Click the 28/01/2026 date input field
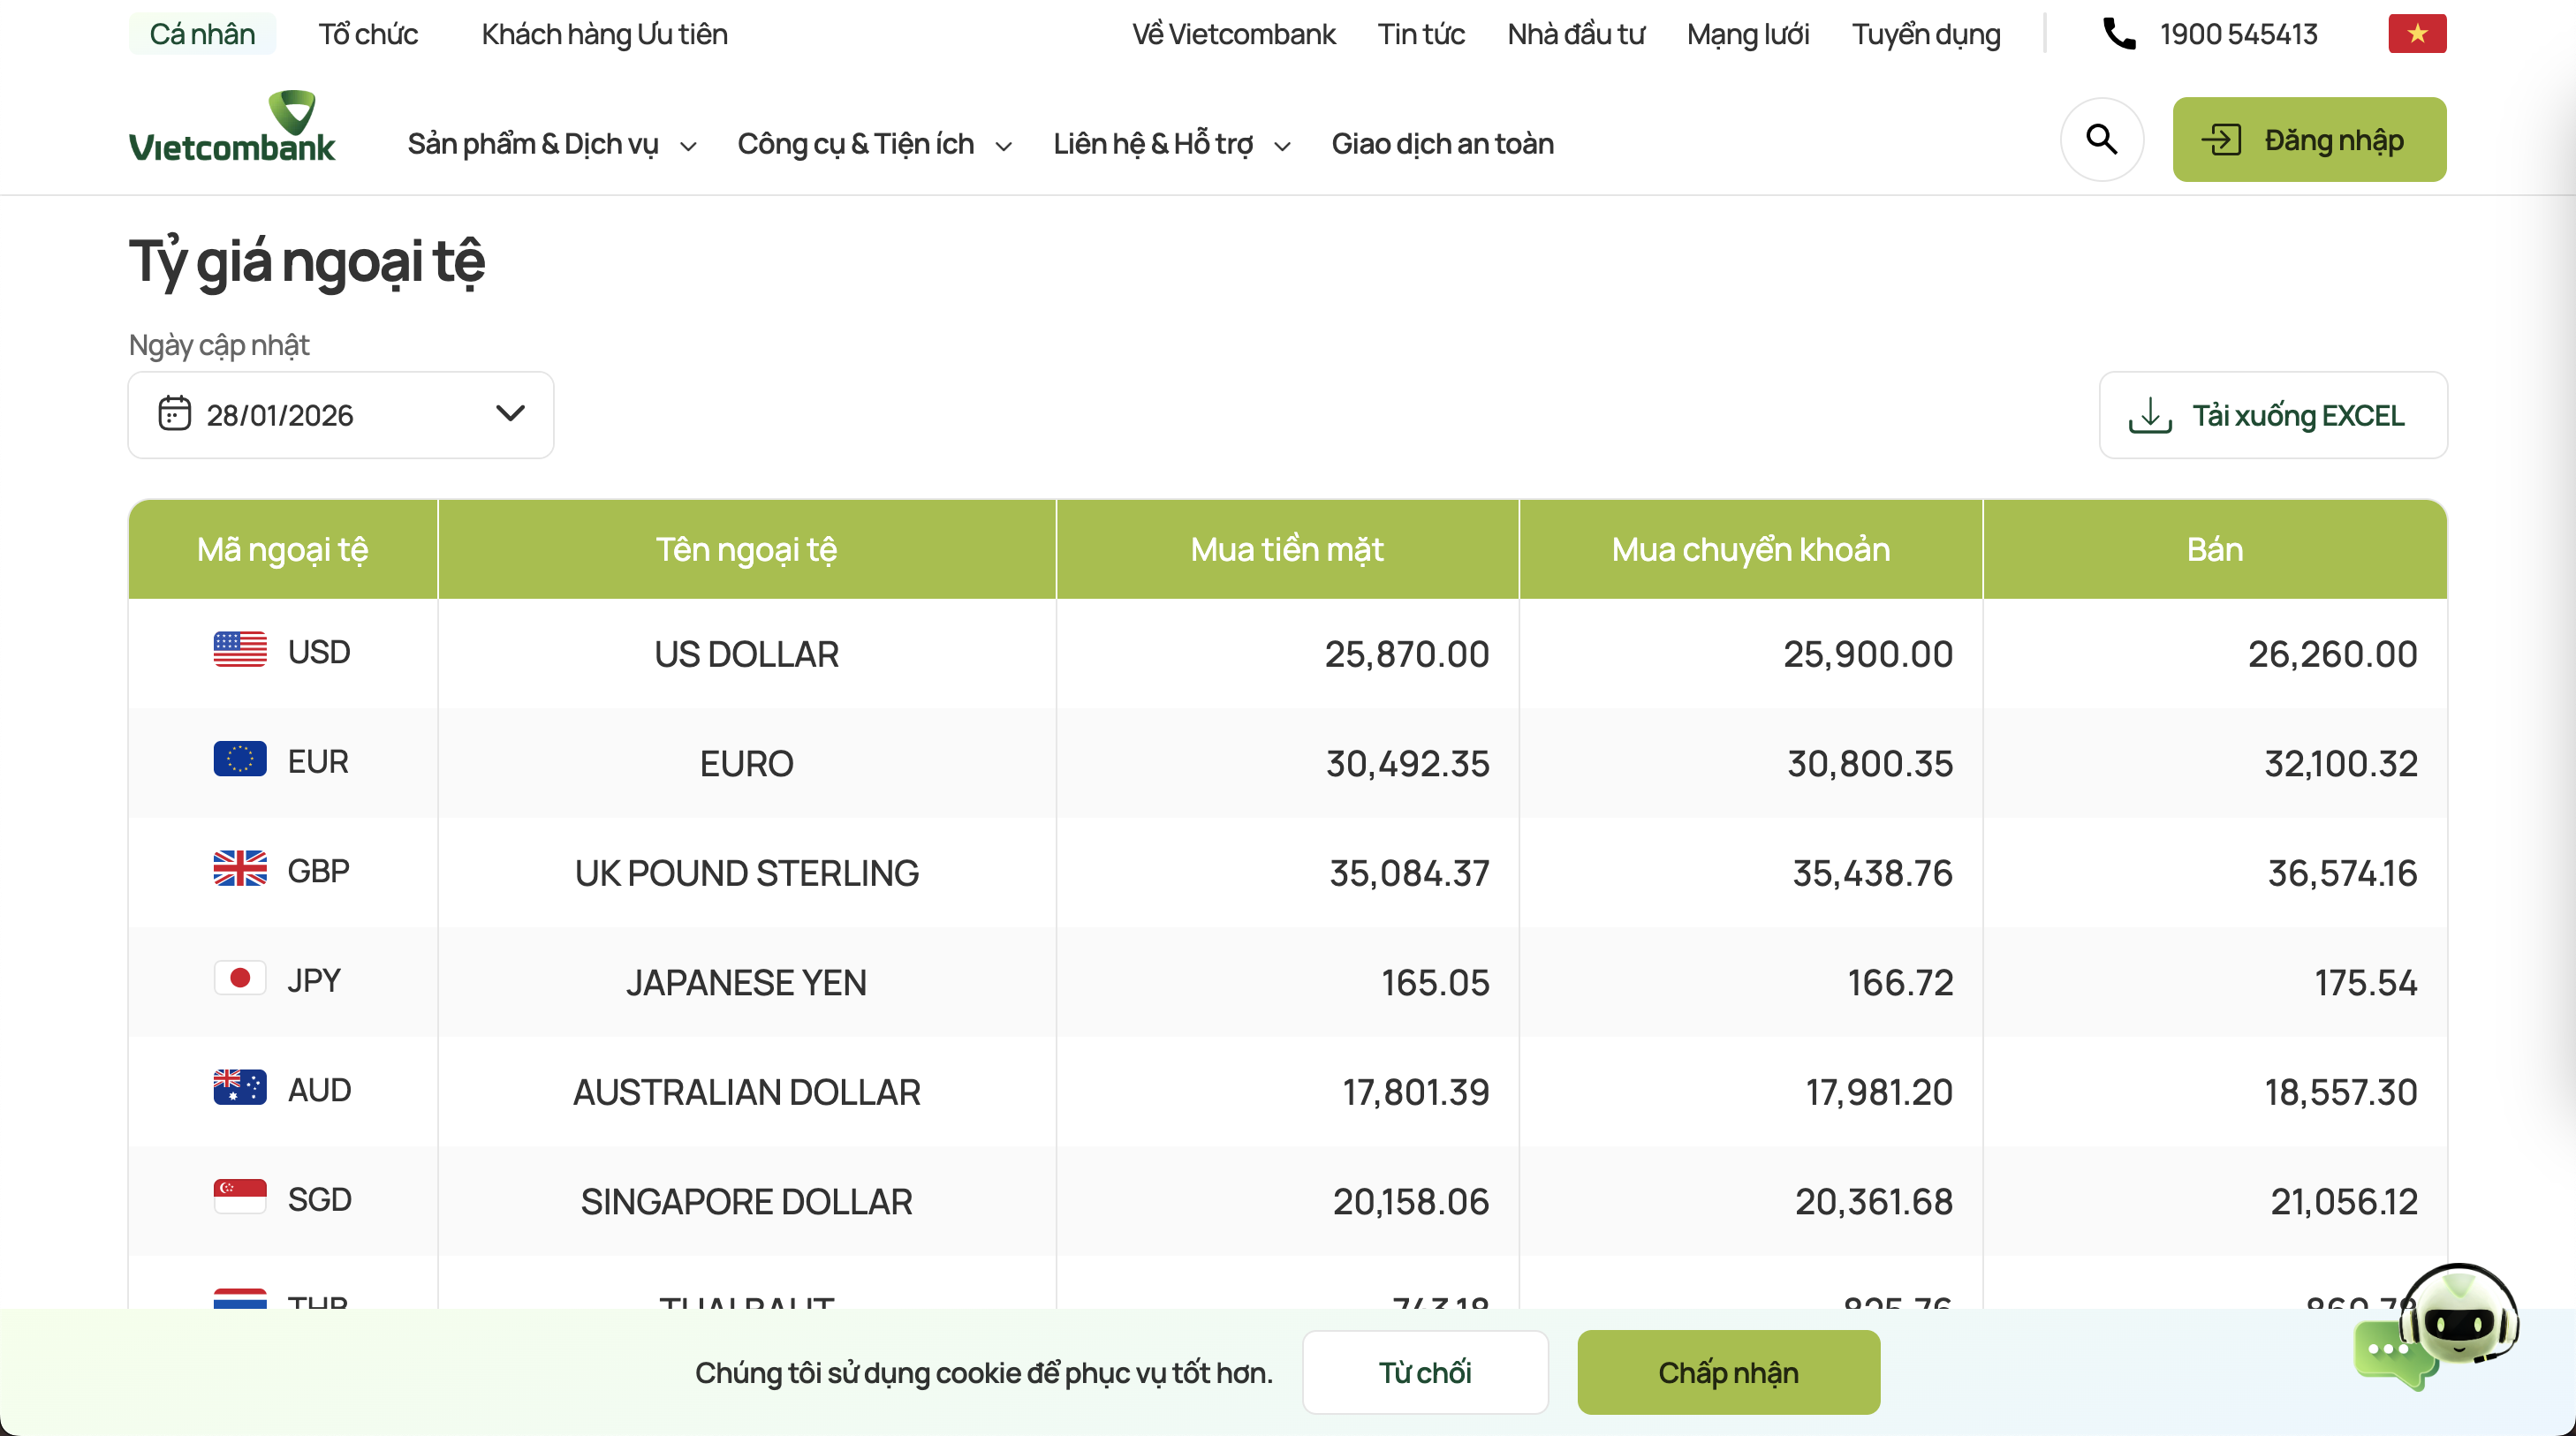The width and height of the screenshot is (2576, 1436). (280, 414)
